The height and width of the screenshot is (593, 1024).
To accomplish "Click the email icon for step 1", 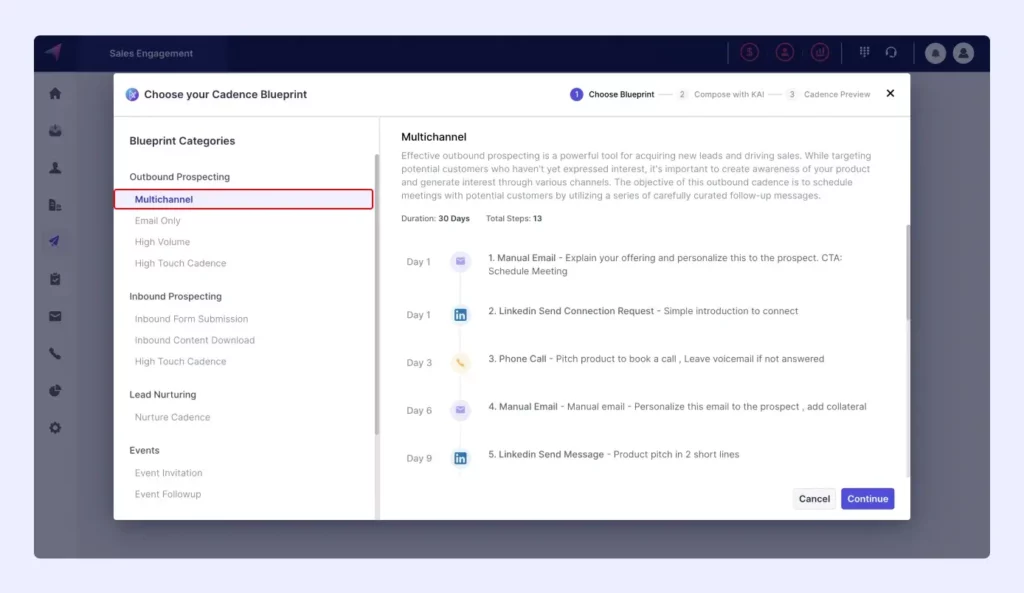I will click(x=460, y=261).
